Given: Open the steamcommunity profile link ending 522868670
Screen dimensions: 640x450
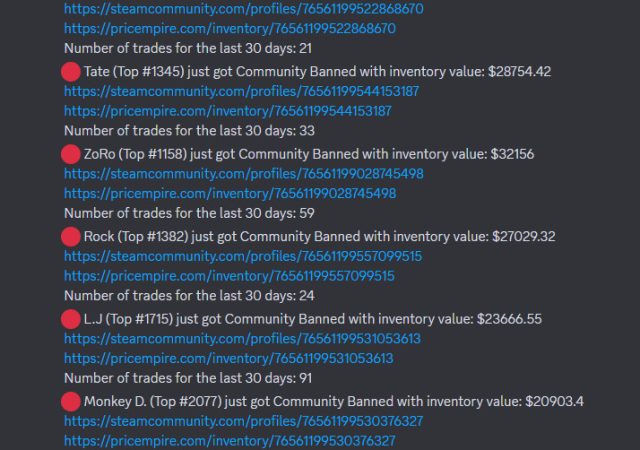Looking at the screenshot, I should [x=243, y=9].
